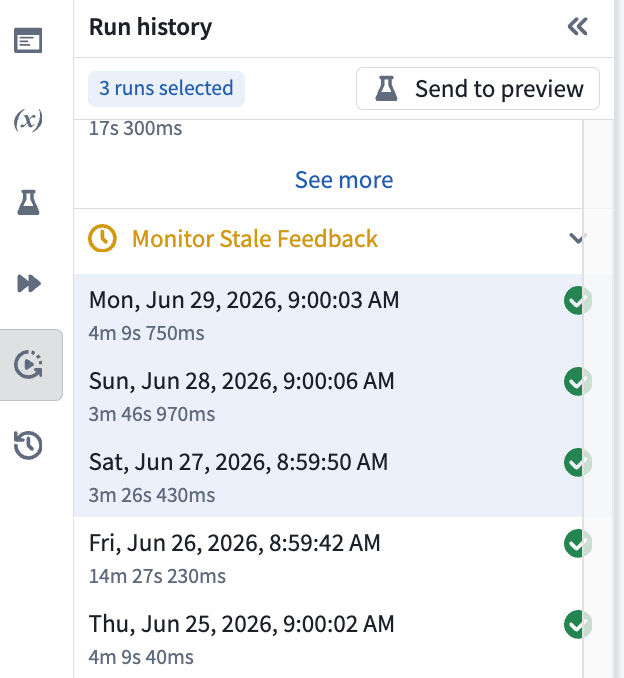Click the Monitor Stale Feedback heading

(x=255, y=239)
